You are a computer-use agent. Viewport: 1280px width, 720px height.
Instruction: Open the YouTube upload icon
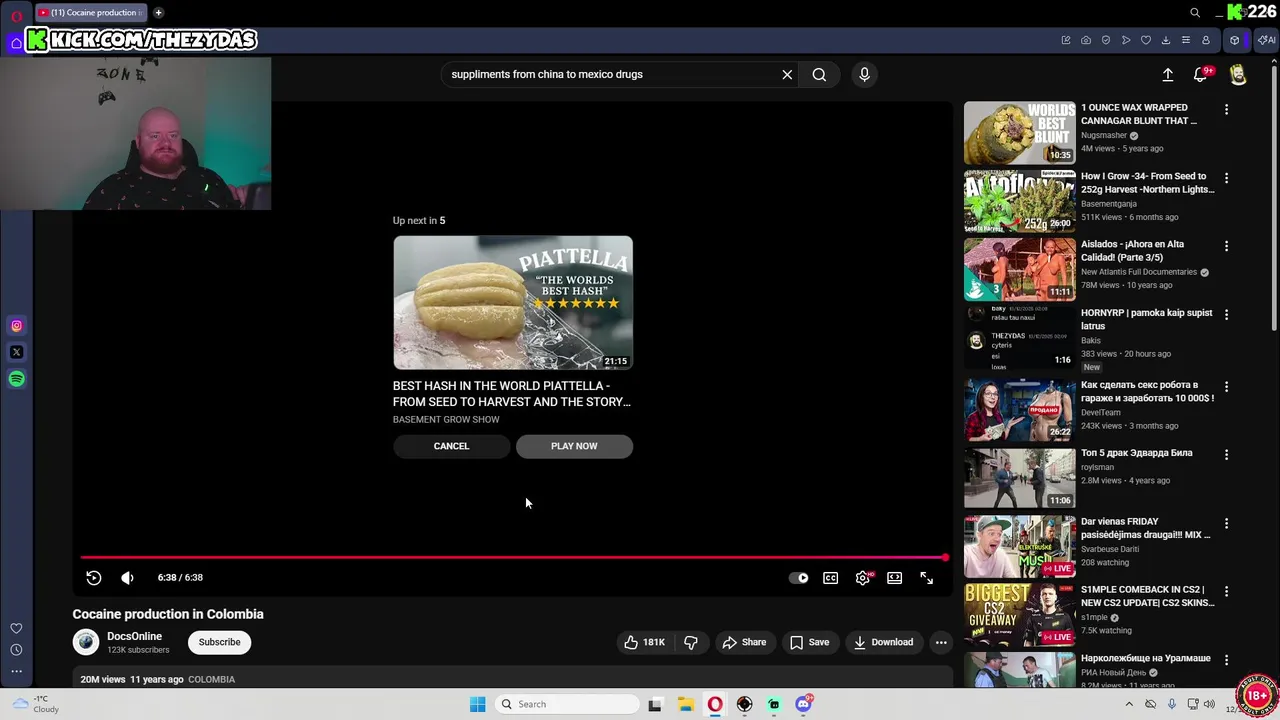pos(1167,75)
